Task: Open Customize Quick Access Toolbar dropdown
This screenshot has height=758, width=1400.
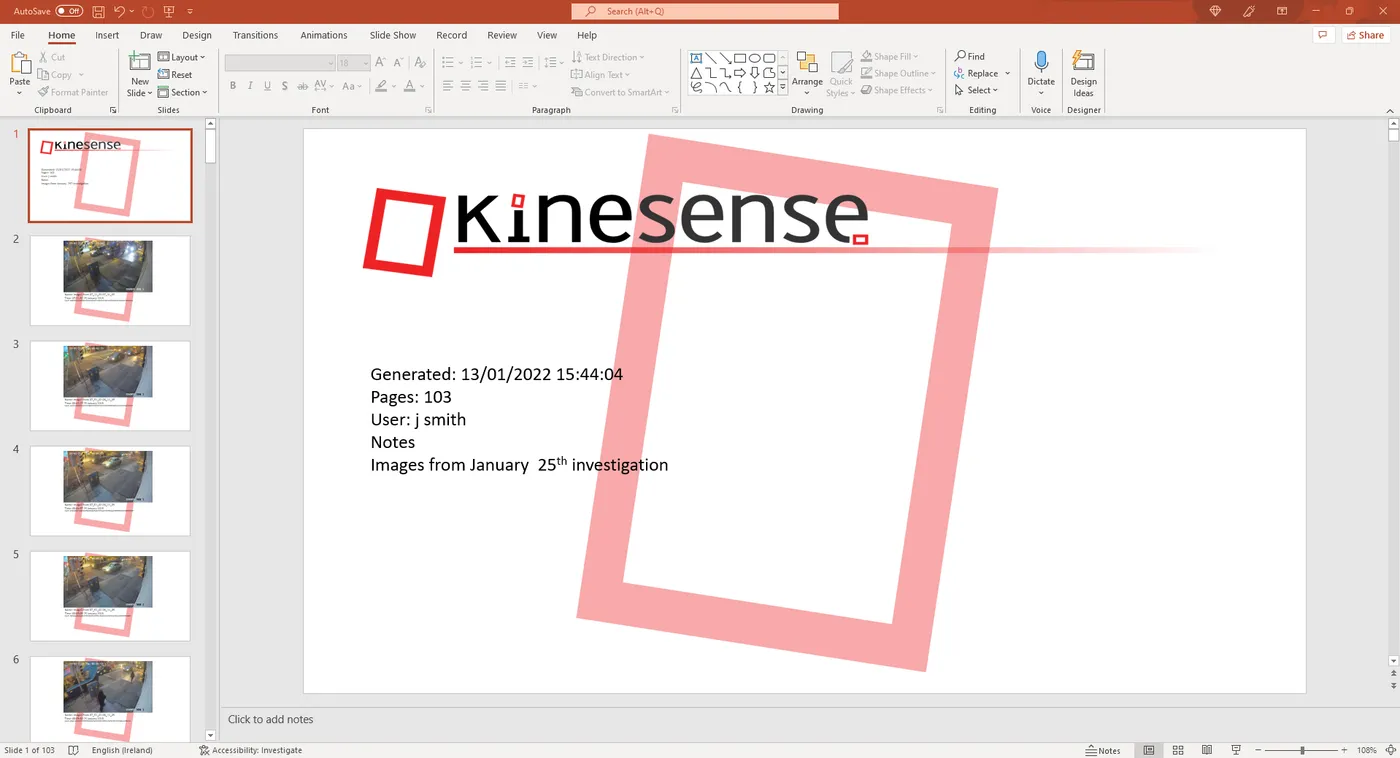Action: [x=189, y=11]
